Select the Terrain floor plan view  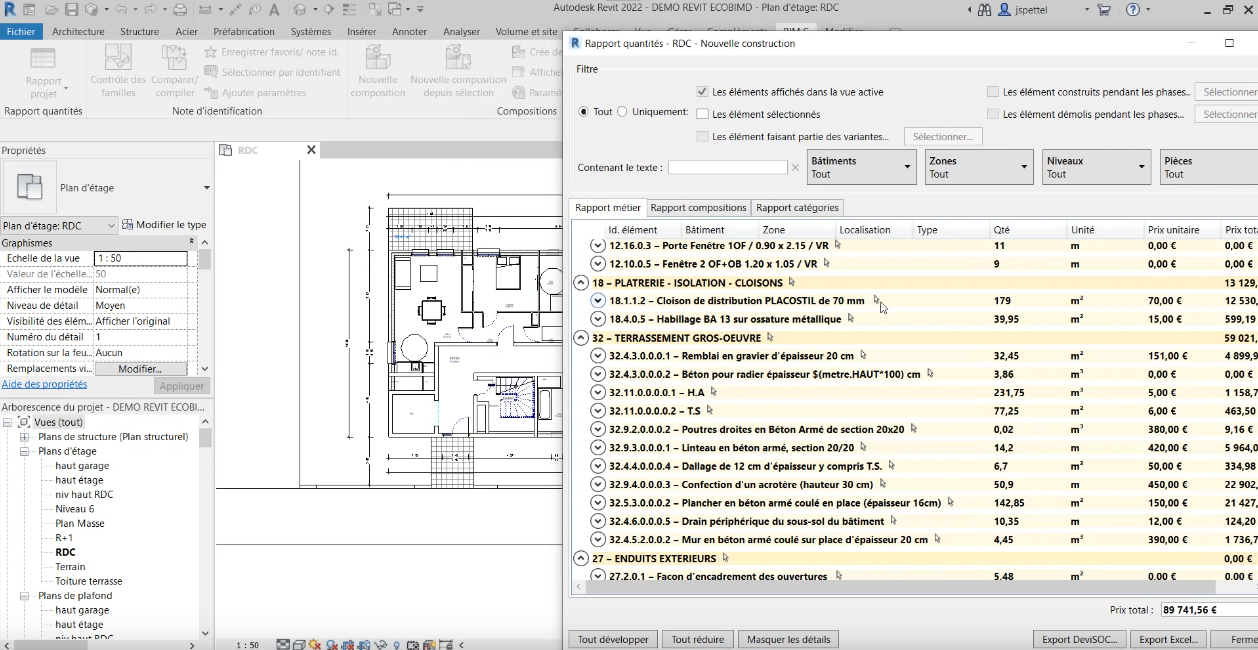(x=70, y=566)
